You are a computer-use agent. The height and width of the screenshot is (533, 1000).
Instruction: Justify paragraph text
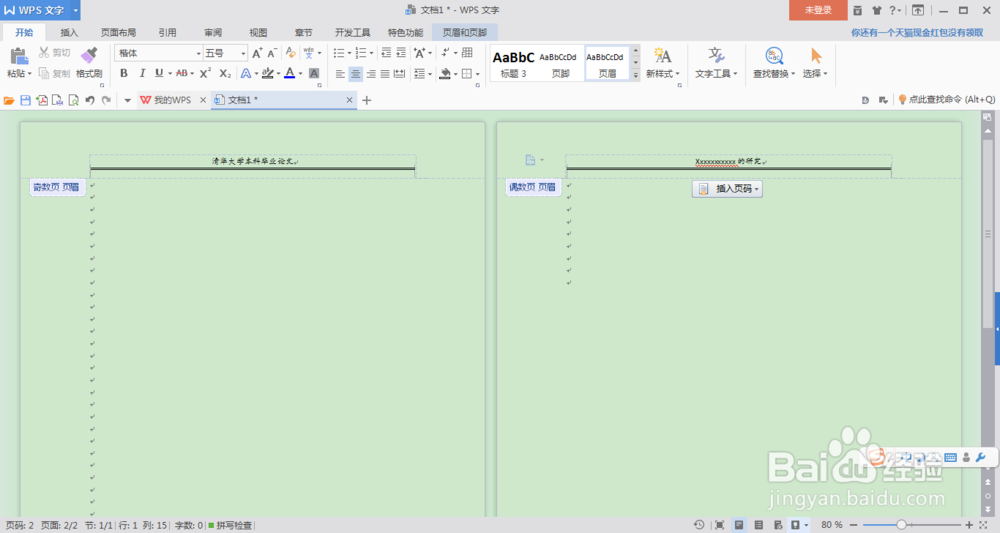click(x=385, y=74)
